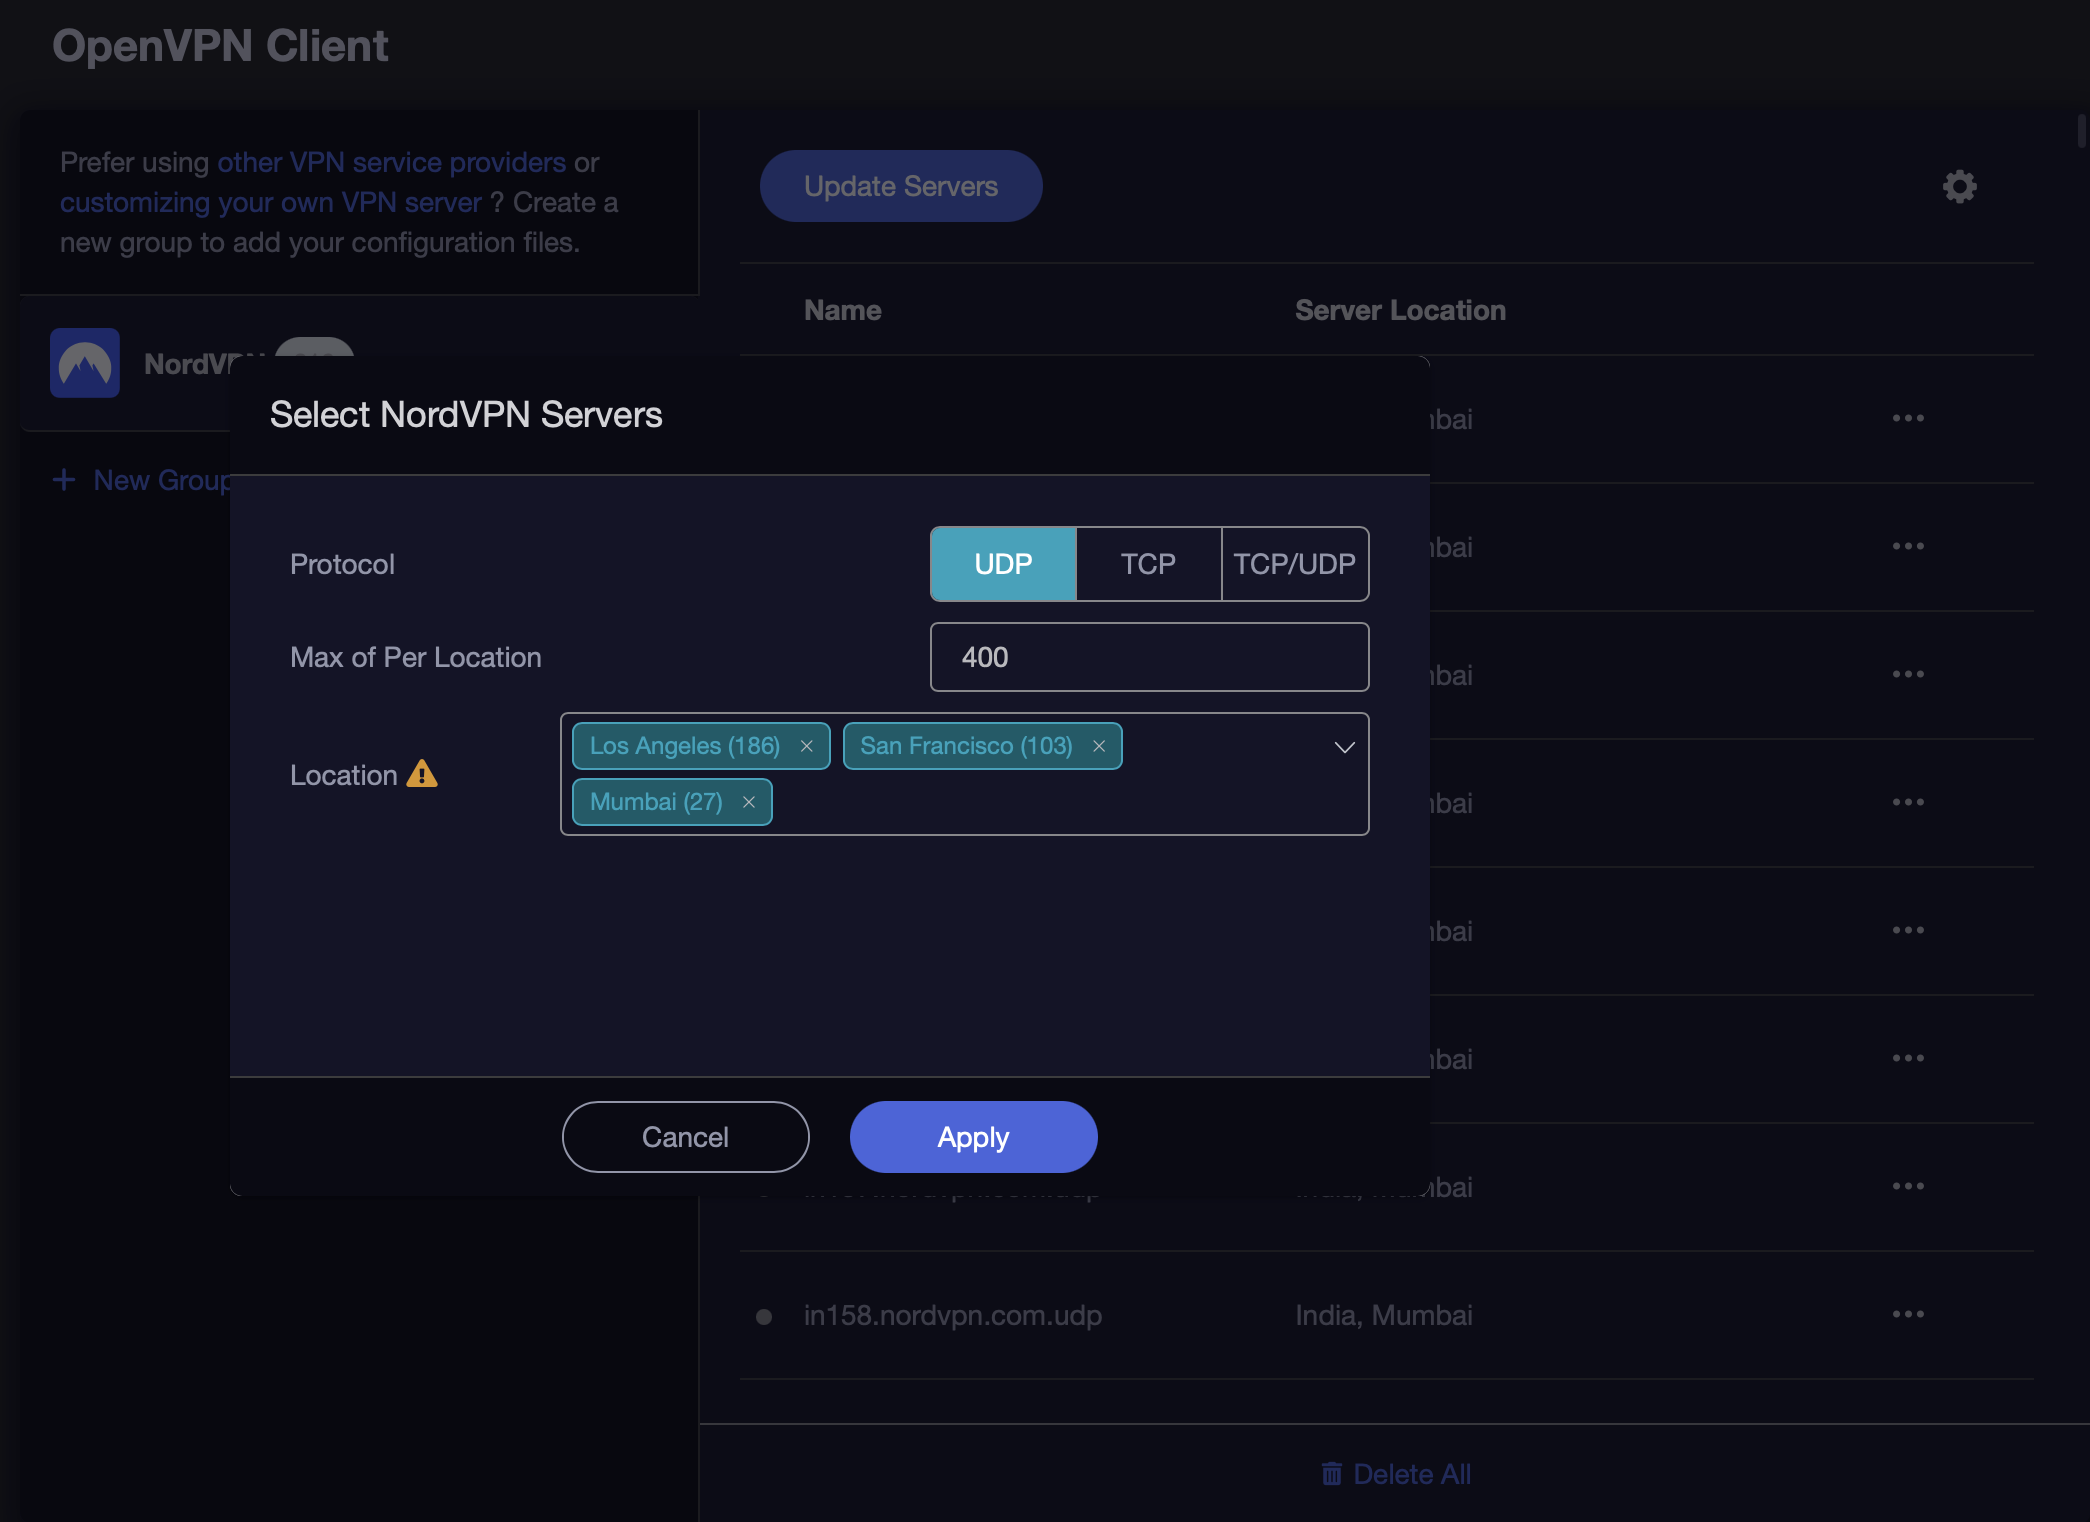Click the Location warning triangle icon
Screen dimensions: 2090x1522
point(422,774)
